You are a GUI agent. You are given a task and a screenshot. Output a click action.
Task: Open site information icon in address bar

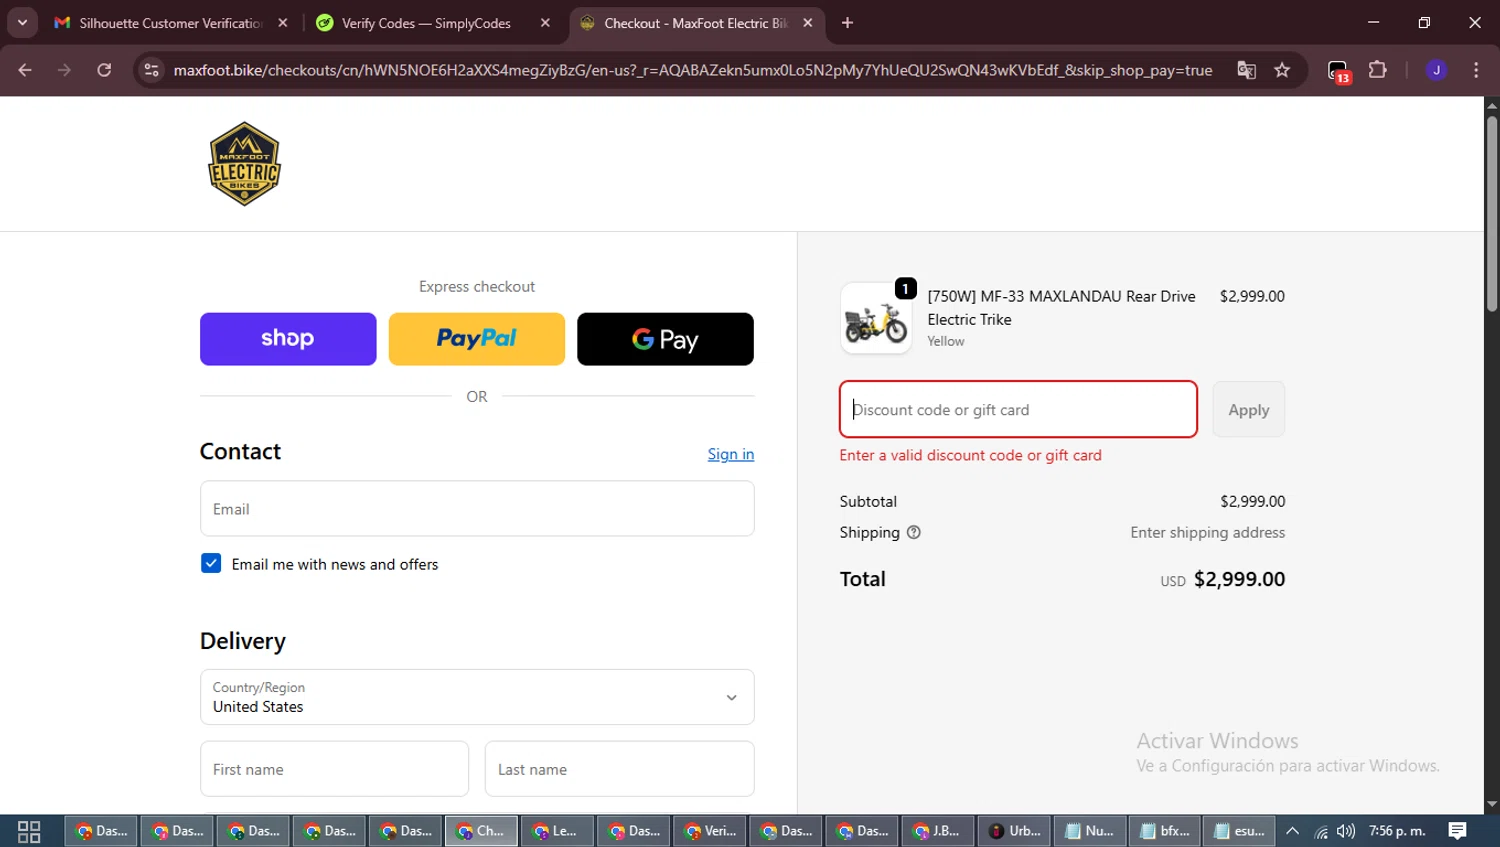[151, 70]
